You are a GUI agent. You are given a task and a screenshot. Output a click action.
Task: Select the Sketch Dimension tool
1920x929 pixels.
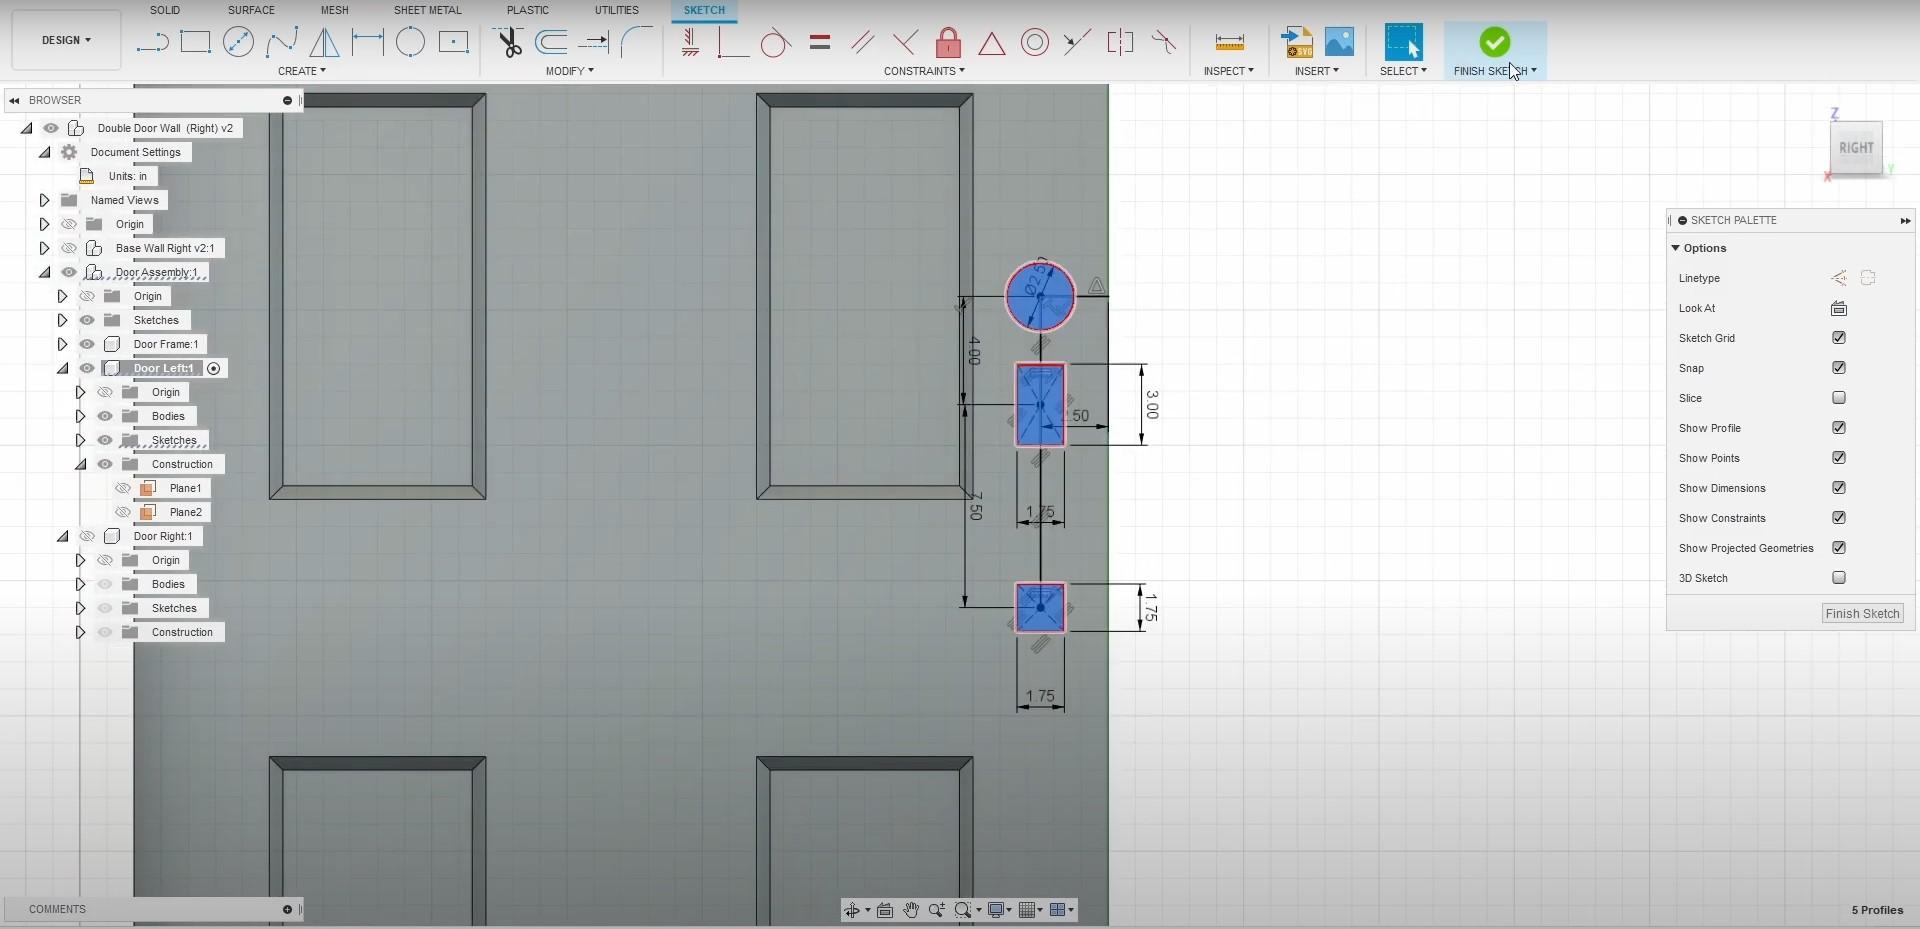367,42
